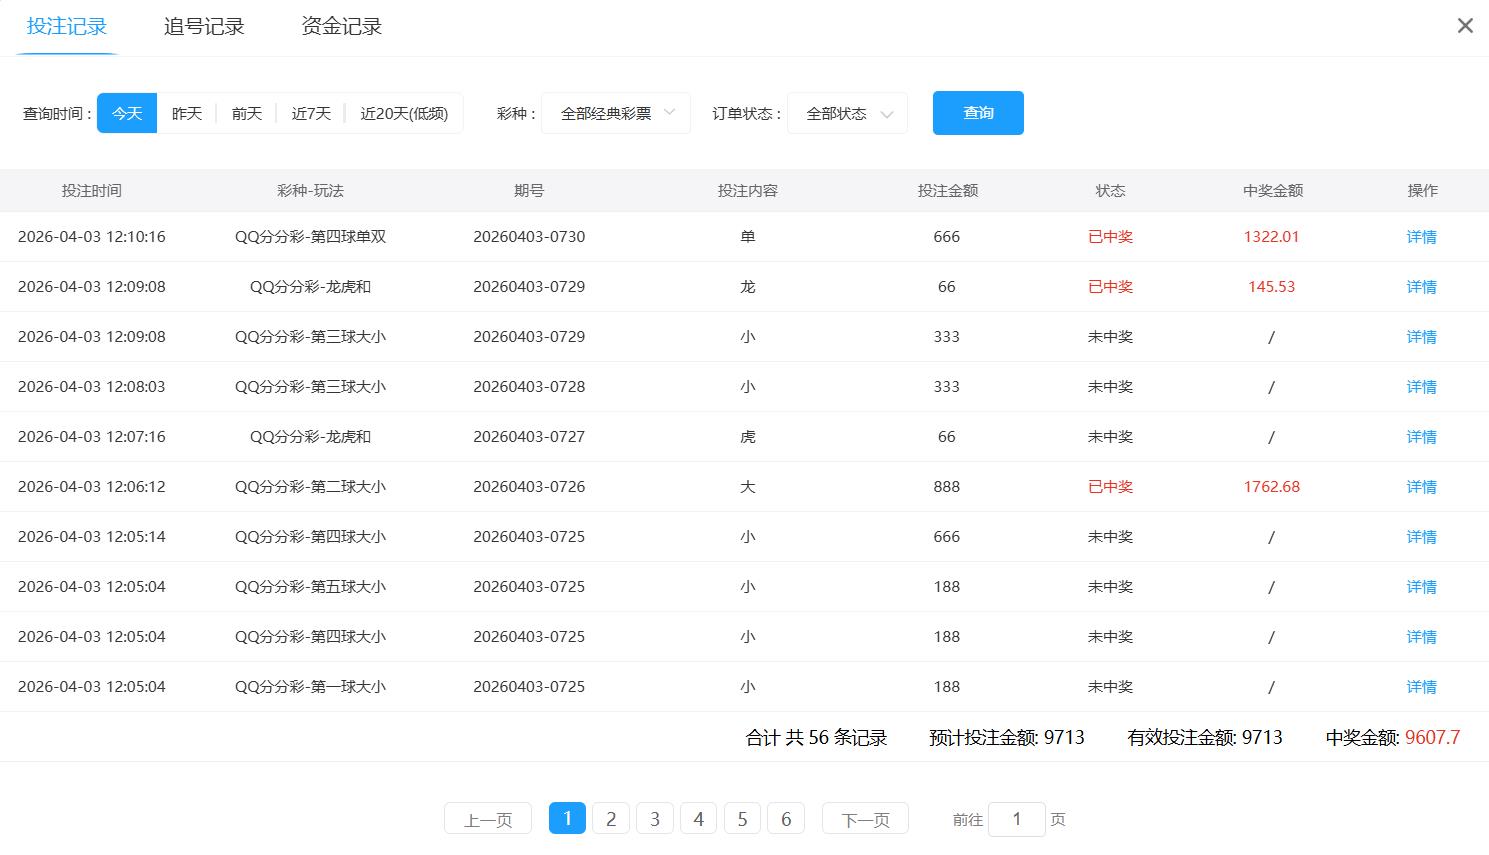Viewport: 1489px width, 855px height.
Task: 跳转到第2页记录
Action: (610, 818)
